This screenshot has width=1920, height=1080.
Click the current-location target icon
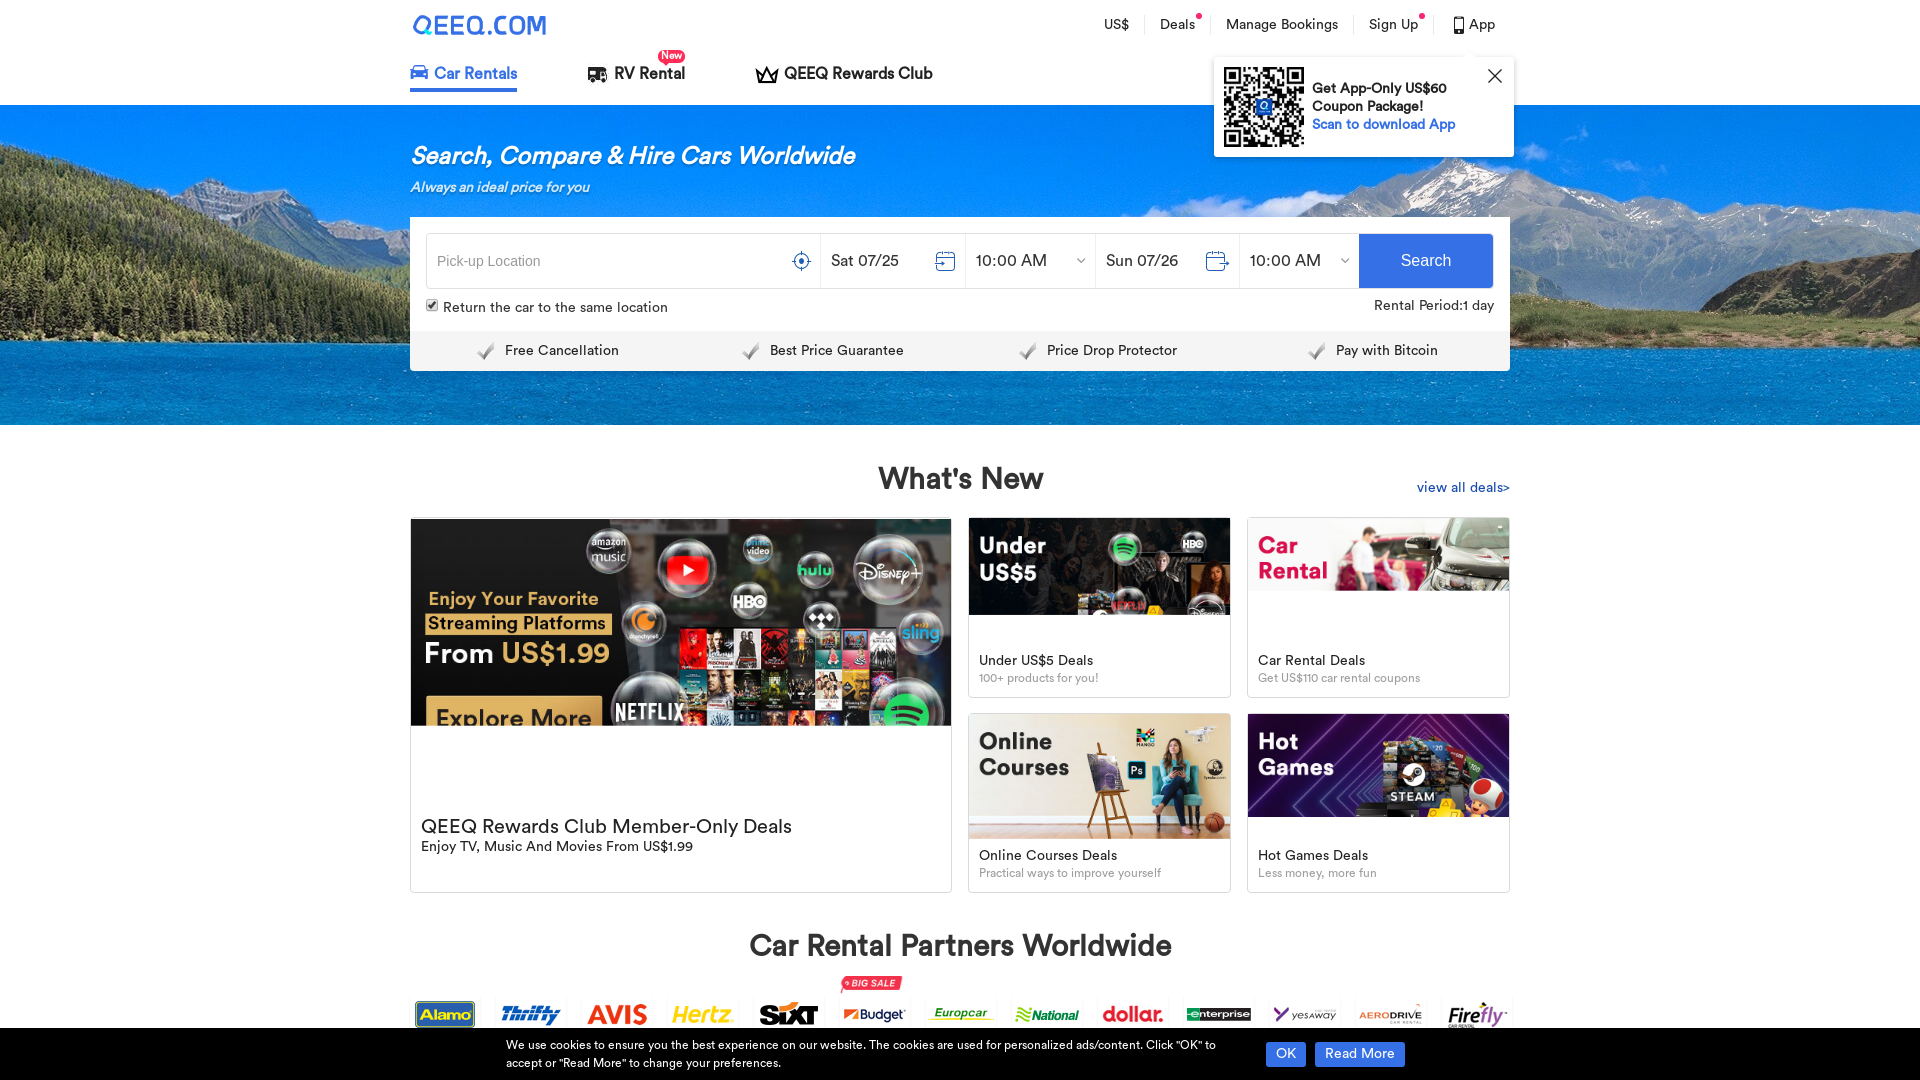coord(801,261)
